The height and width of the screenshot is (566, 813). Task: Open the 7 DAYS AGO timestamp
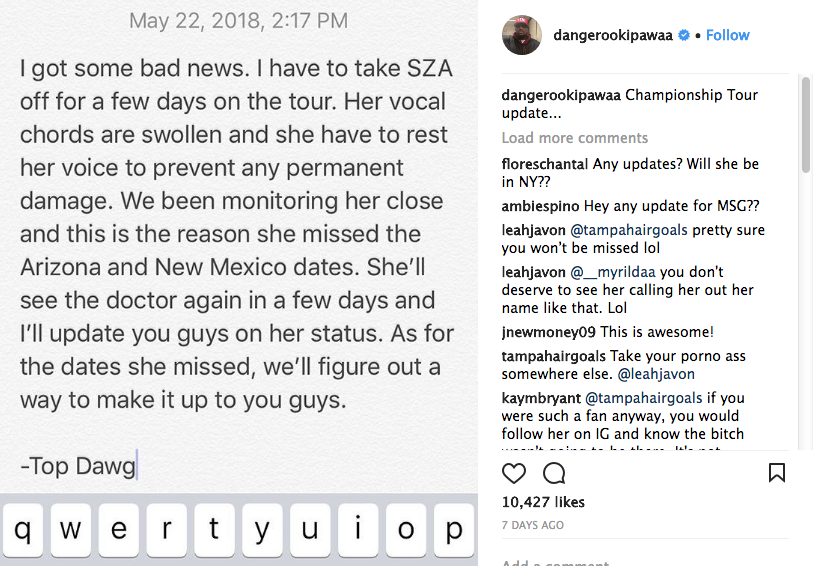(x=533, y=525)
